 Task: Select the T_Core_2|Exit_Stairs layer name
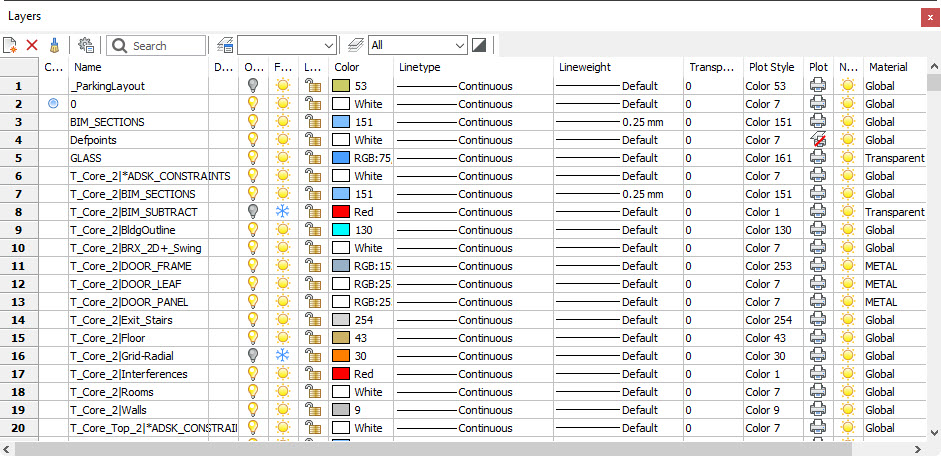click(x=121, y=320)
